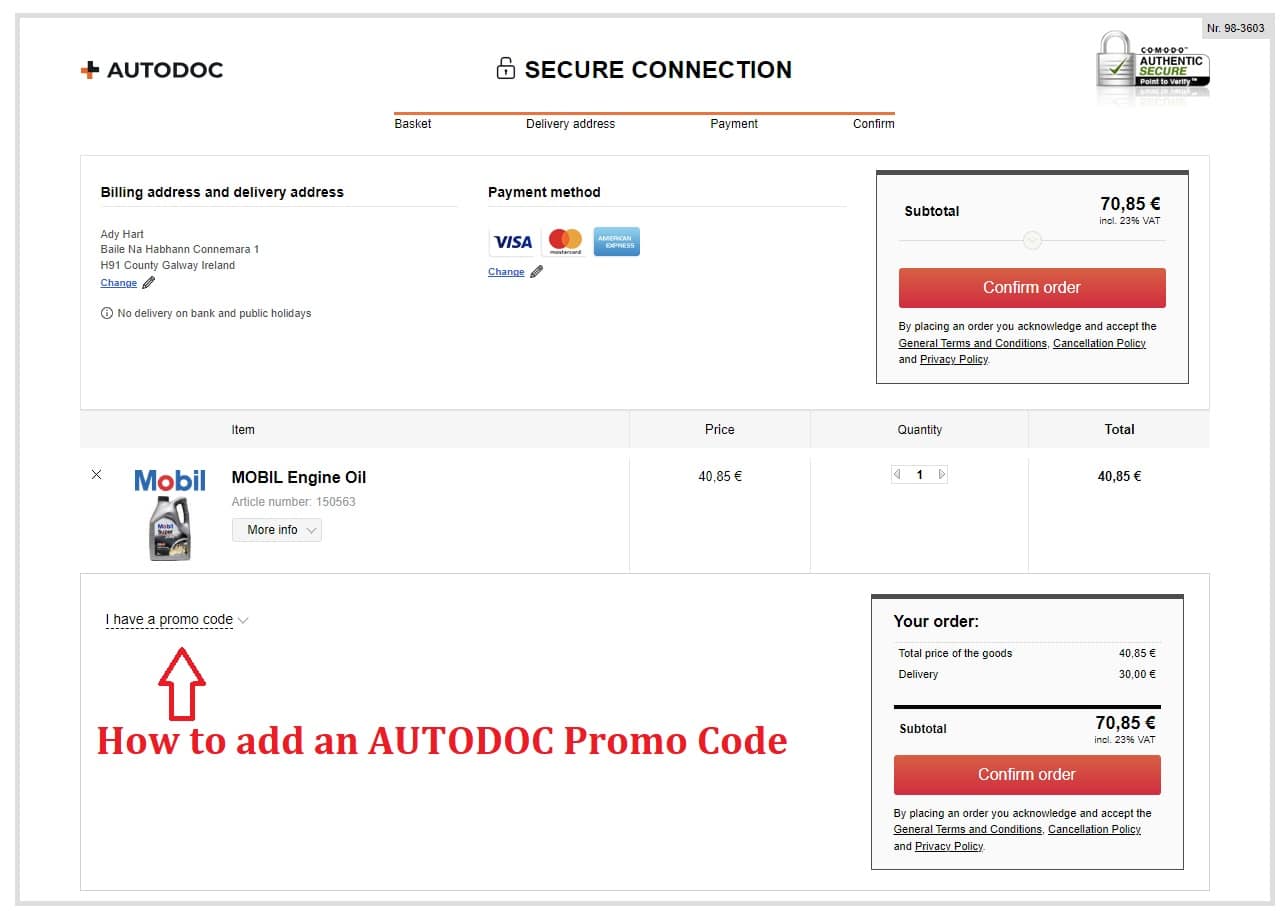Open the General Terms and Conditions link
The image size is (1286, 911).
tap(971, 343)
